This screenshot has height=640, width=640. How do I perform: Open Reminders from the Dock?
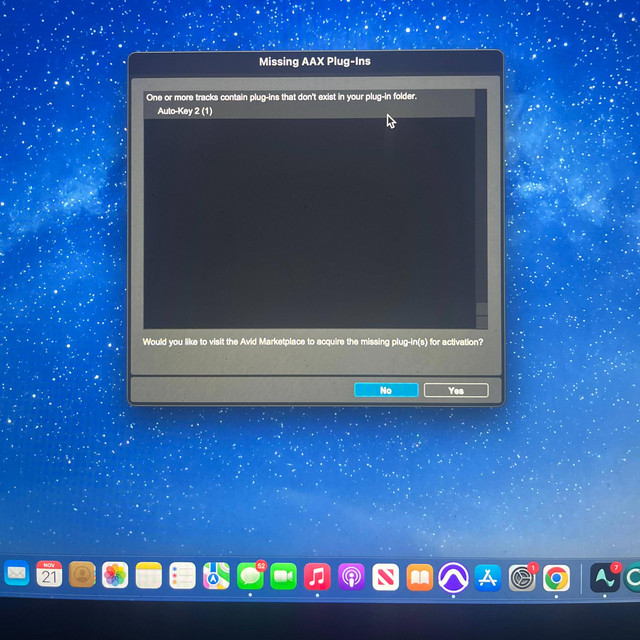[x=182, y=576]
